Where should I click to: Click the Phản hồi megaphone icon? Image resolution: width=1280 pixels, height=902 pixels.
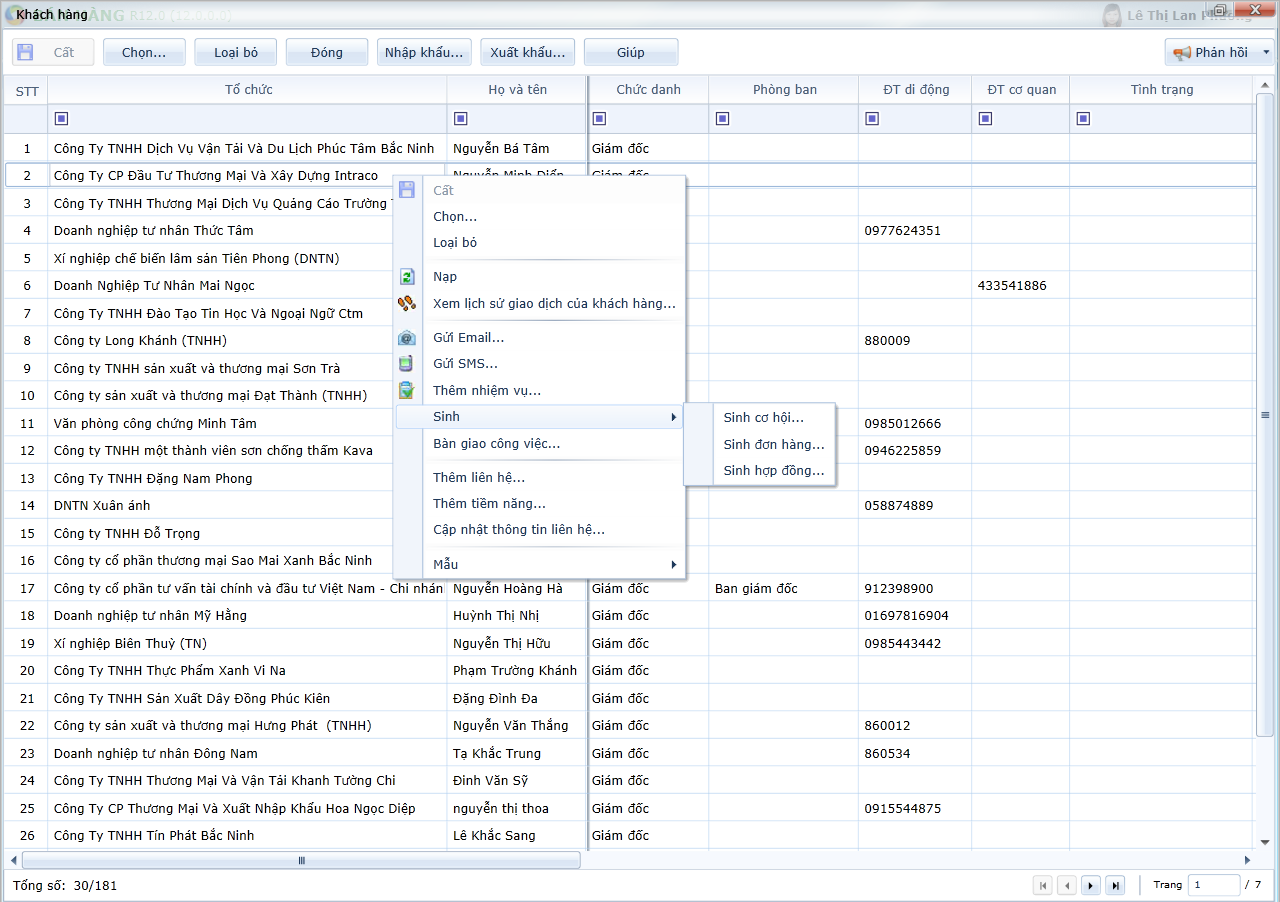(1181, 53)
